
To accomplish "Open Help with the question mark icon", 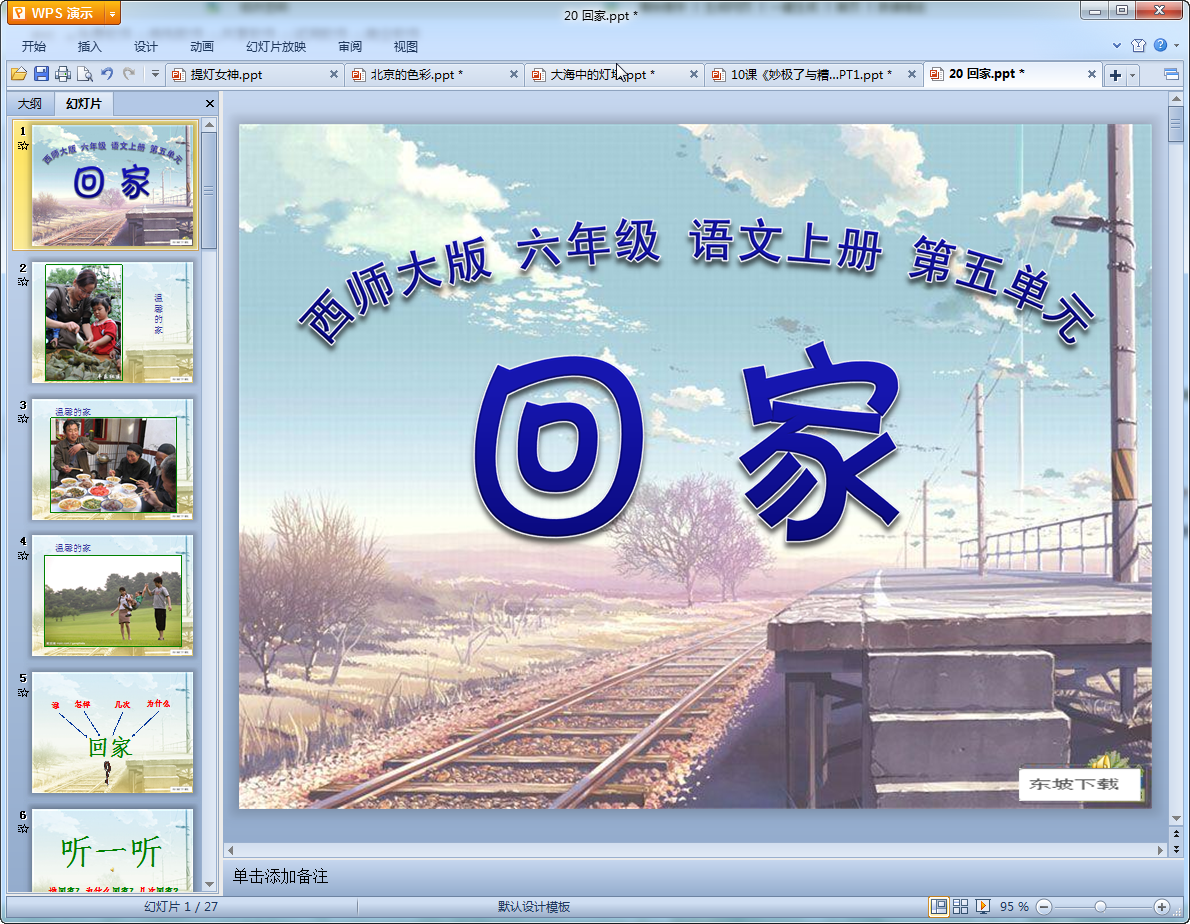I will click(1160, 46).
